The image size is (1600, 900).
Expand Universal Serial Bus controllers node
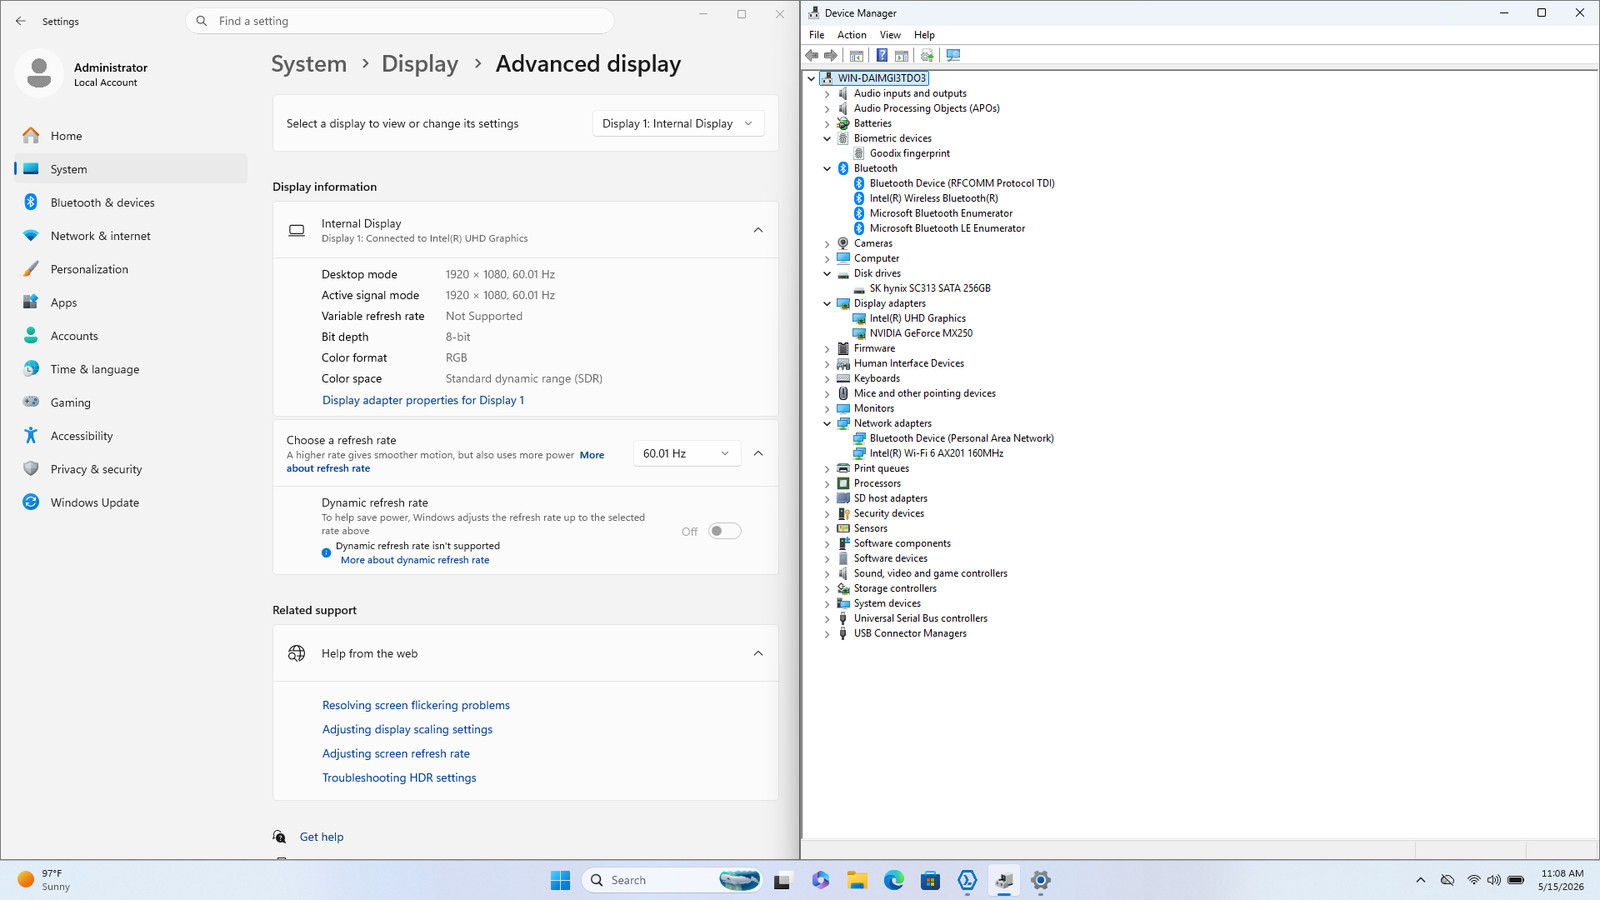tap(827, 619)
